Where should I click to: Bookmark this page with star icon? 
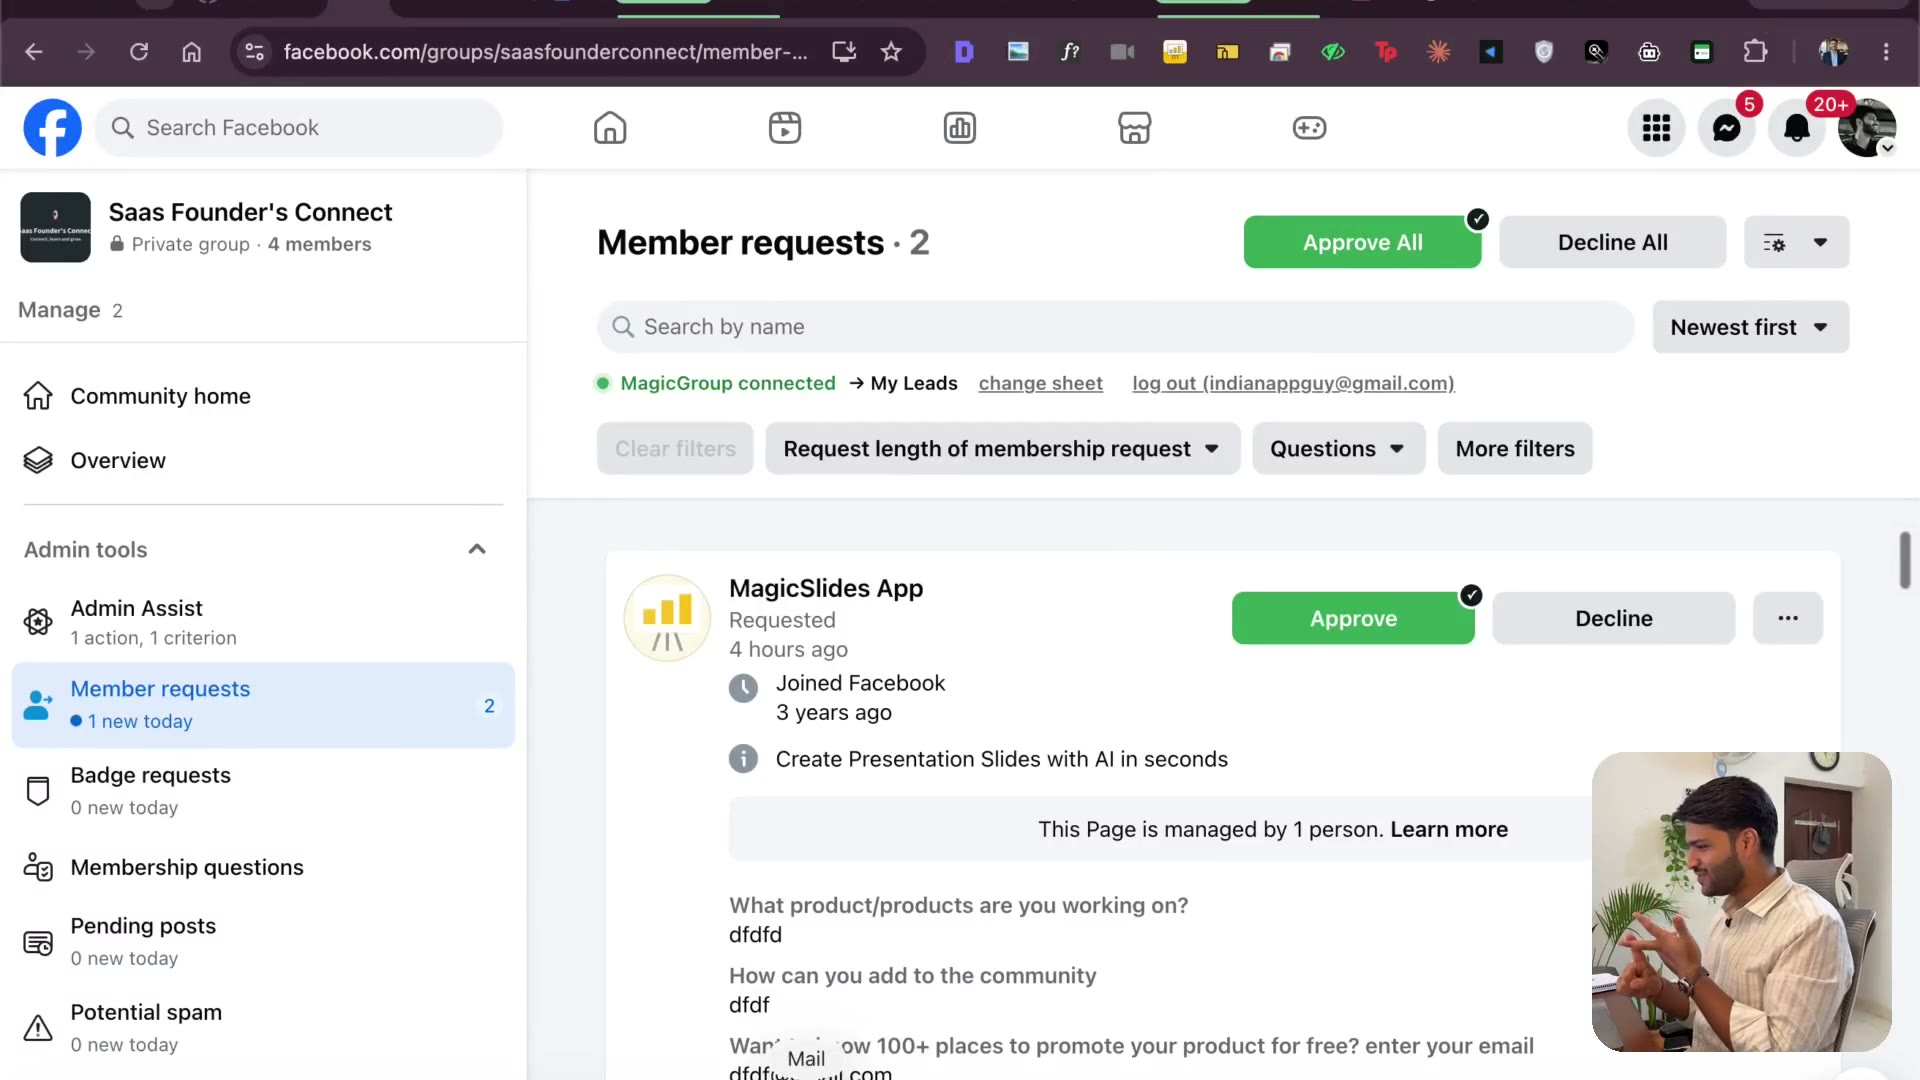point(891,52)
